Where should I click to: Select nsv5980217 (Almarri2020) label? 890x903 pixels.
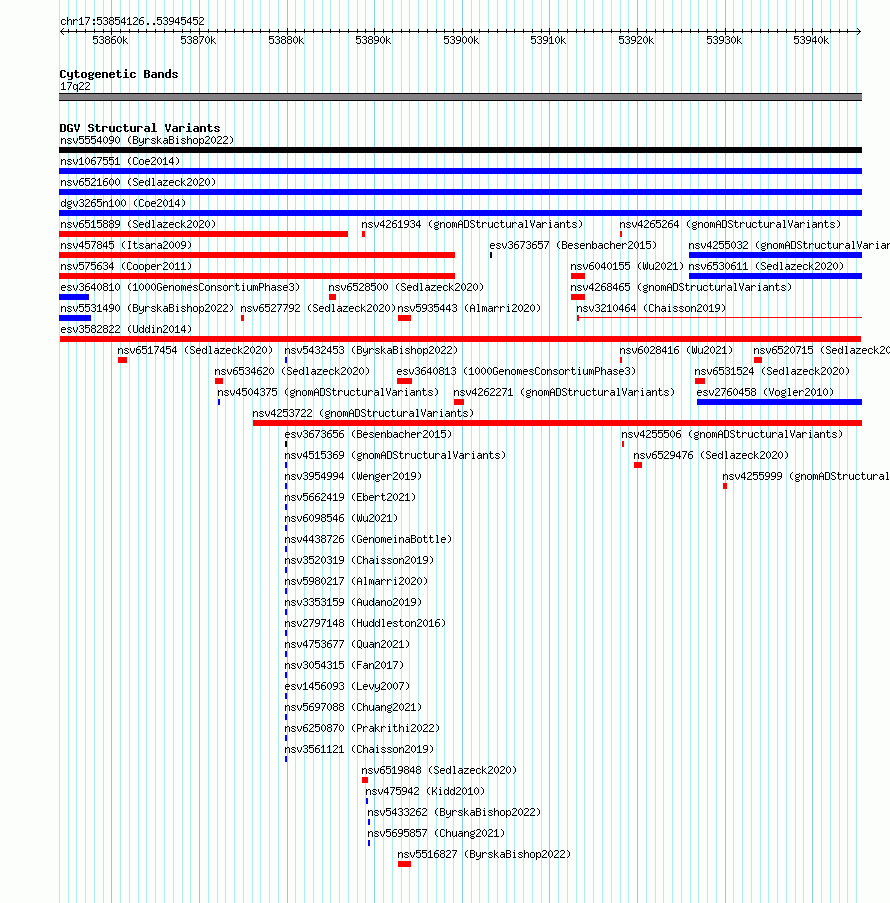(x=357, y=582)
